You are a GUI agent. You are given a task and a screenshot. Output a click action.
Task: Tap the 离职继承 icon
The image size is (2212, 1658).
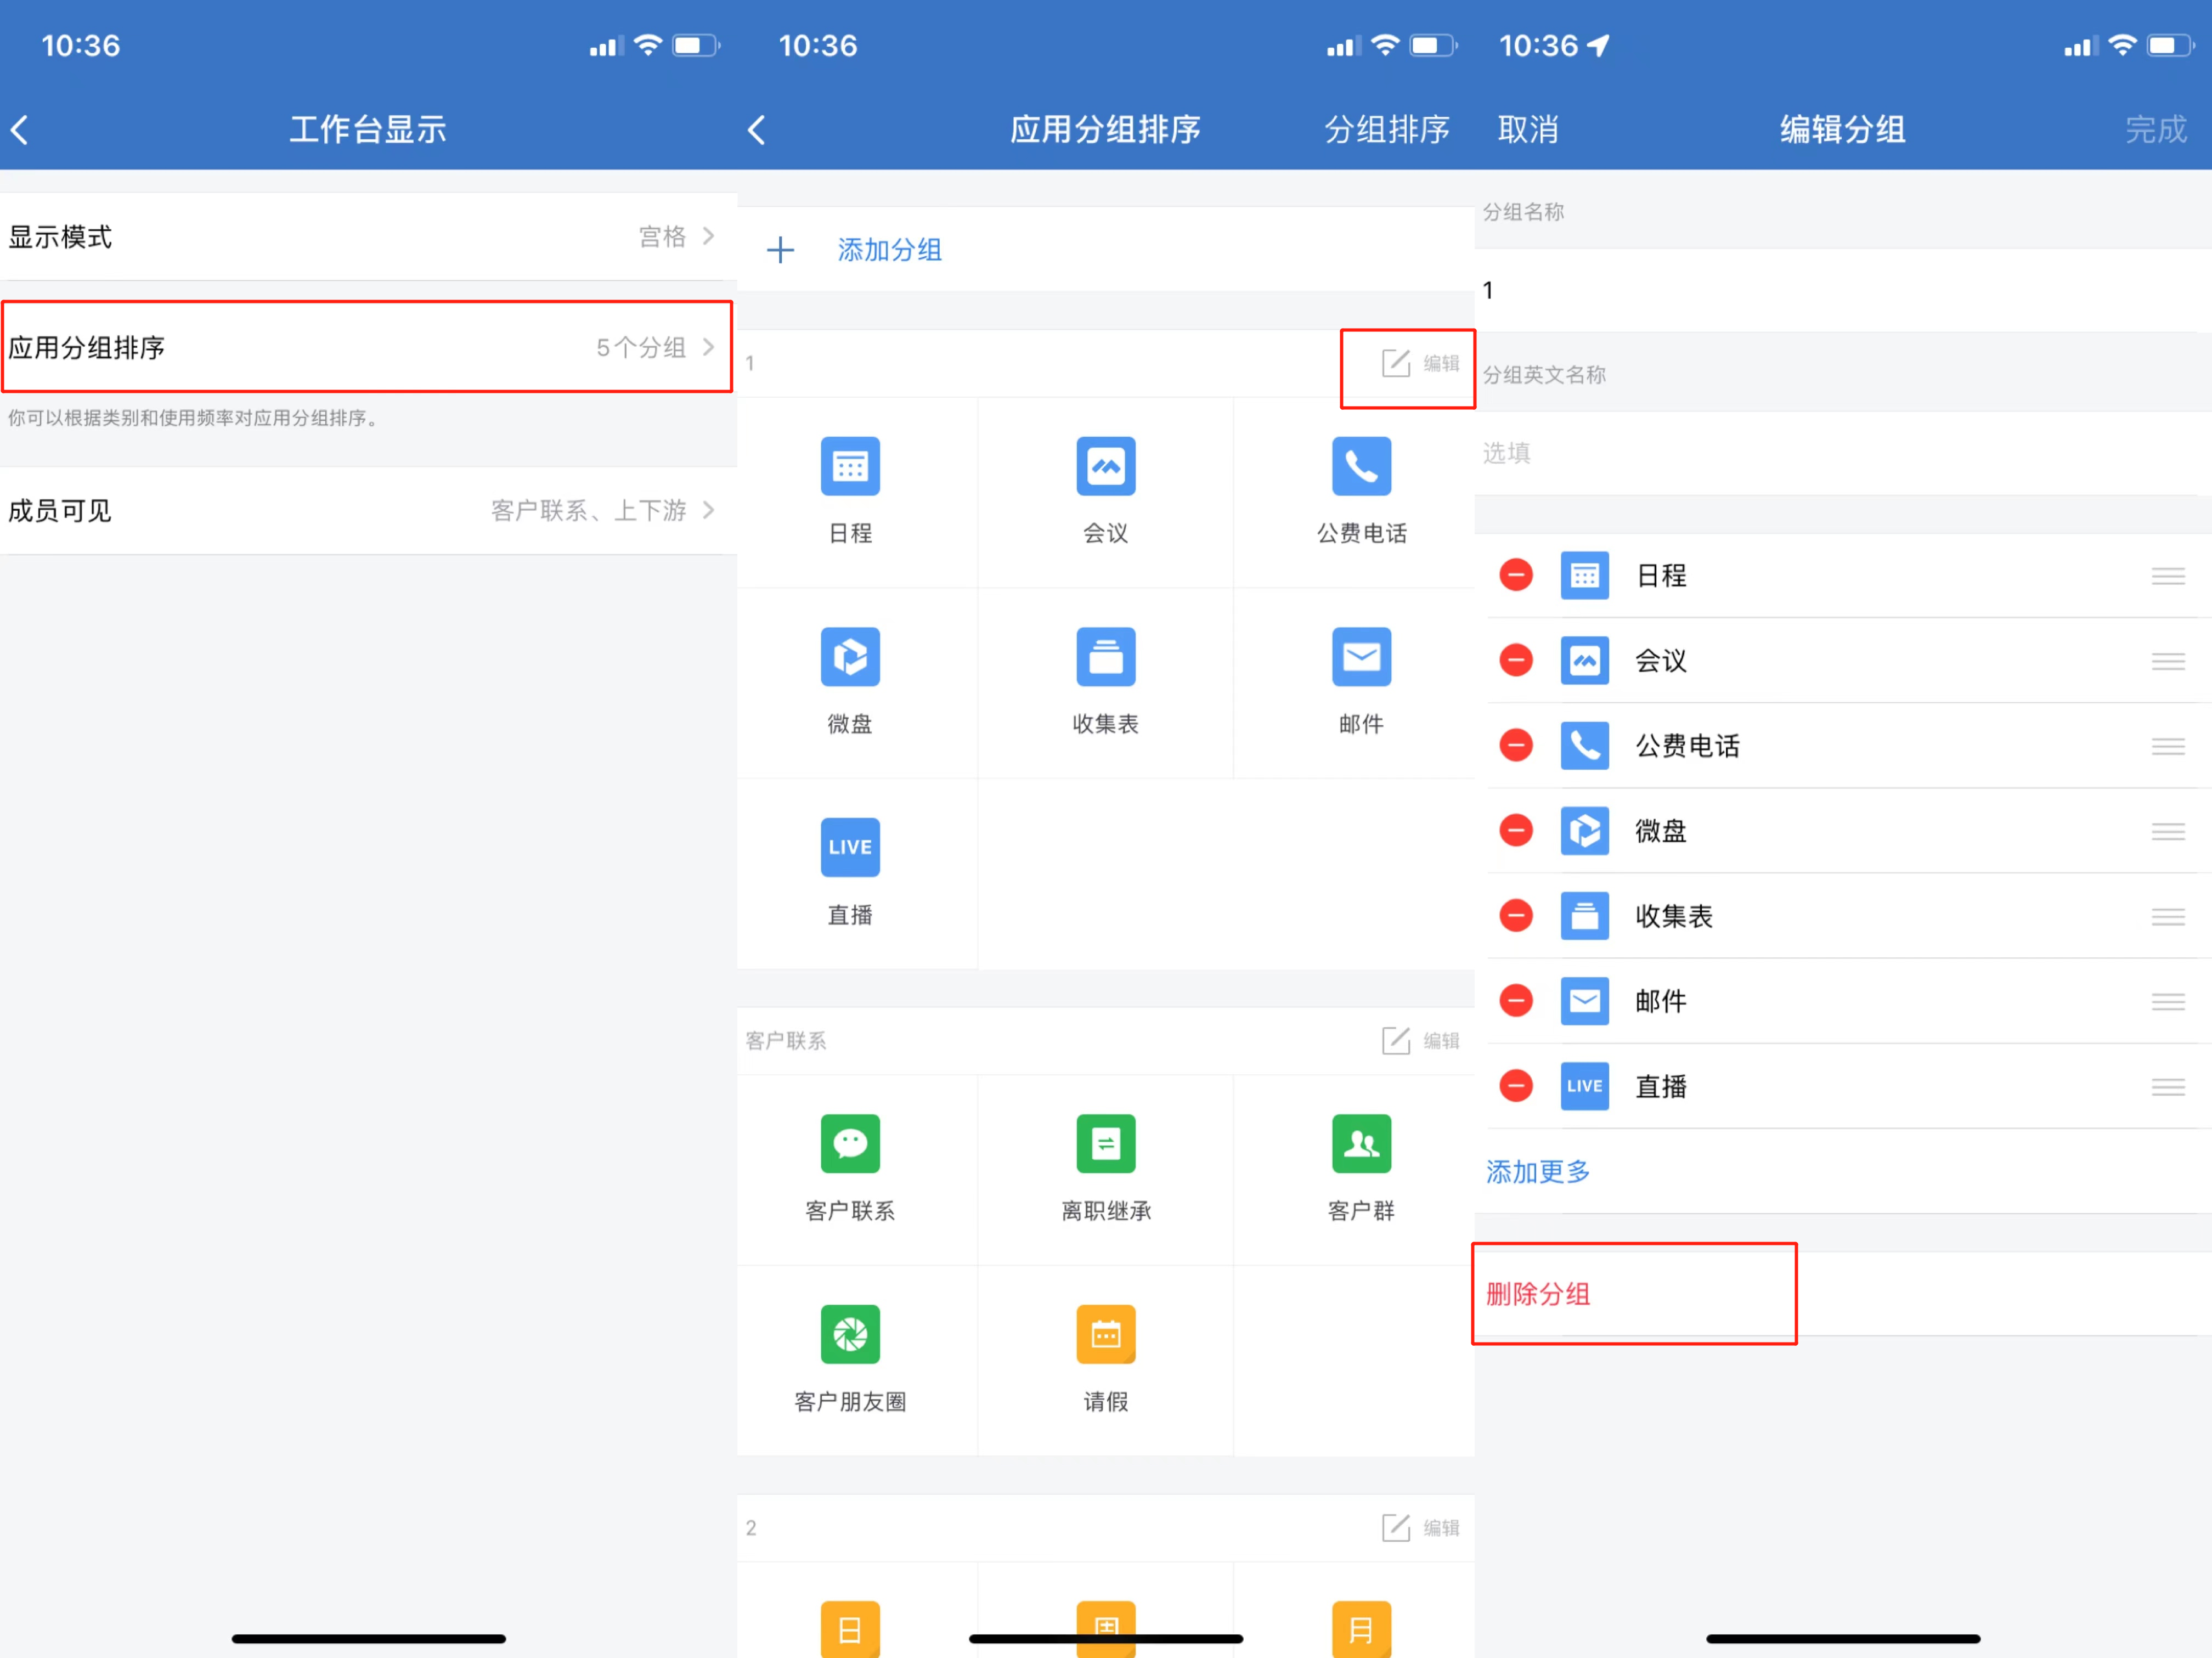(x=1105, y=1143)
